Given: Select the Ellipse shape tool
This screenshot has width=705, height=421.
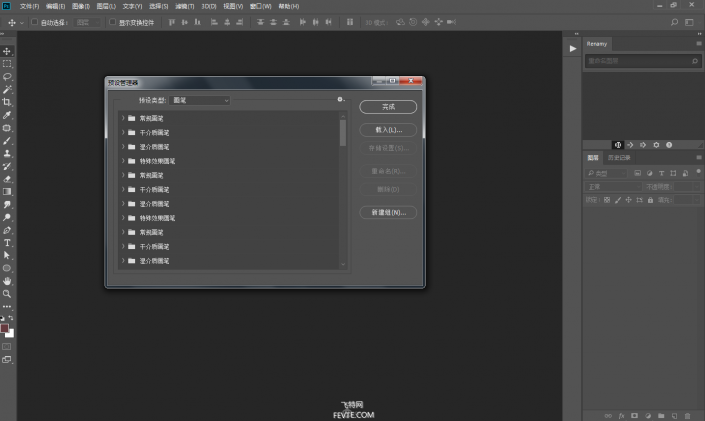Looking at the screenshot, I should point(7,269).
